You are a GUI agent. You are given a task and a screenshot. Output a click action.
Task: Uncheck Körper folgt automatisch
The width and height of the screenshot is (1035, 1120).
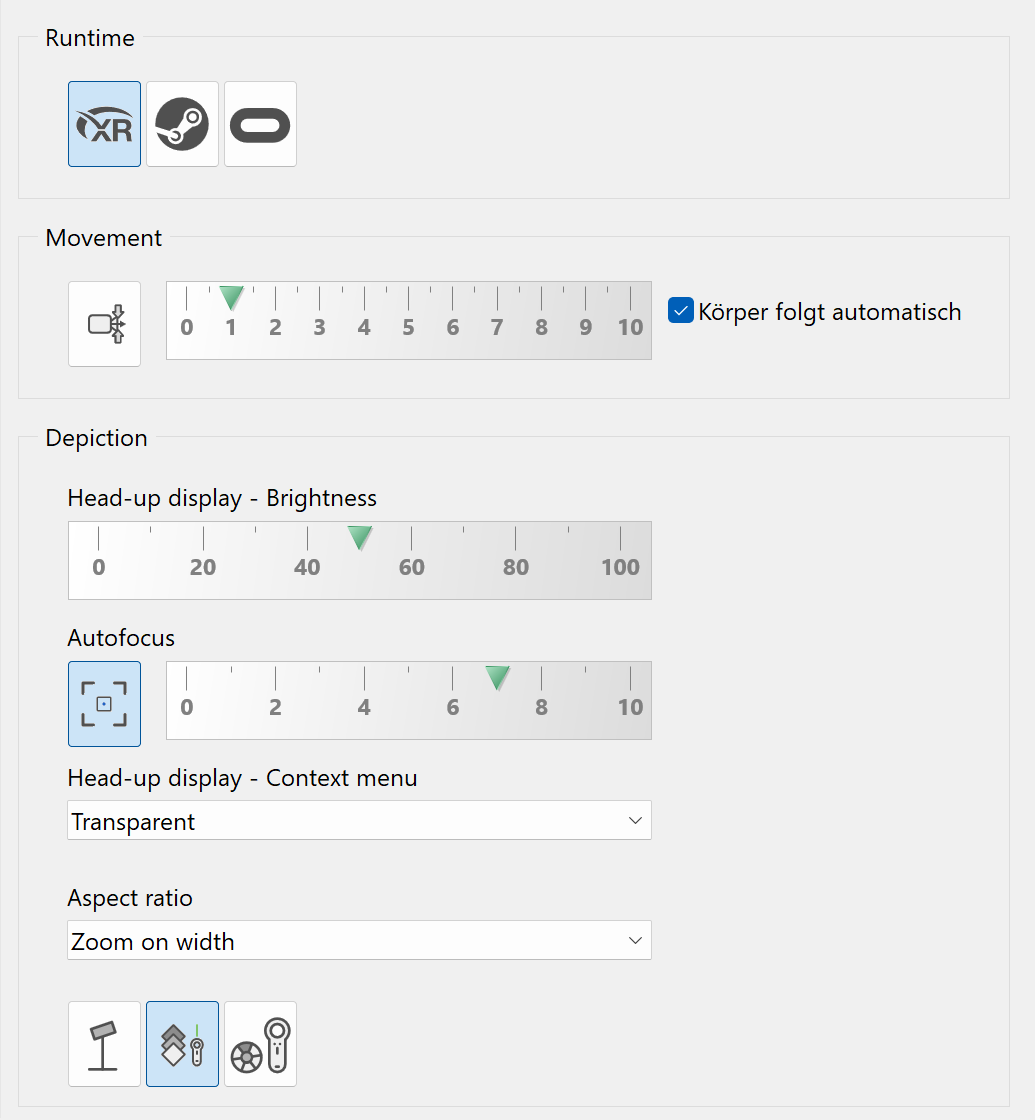point(680,311)
